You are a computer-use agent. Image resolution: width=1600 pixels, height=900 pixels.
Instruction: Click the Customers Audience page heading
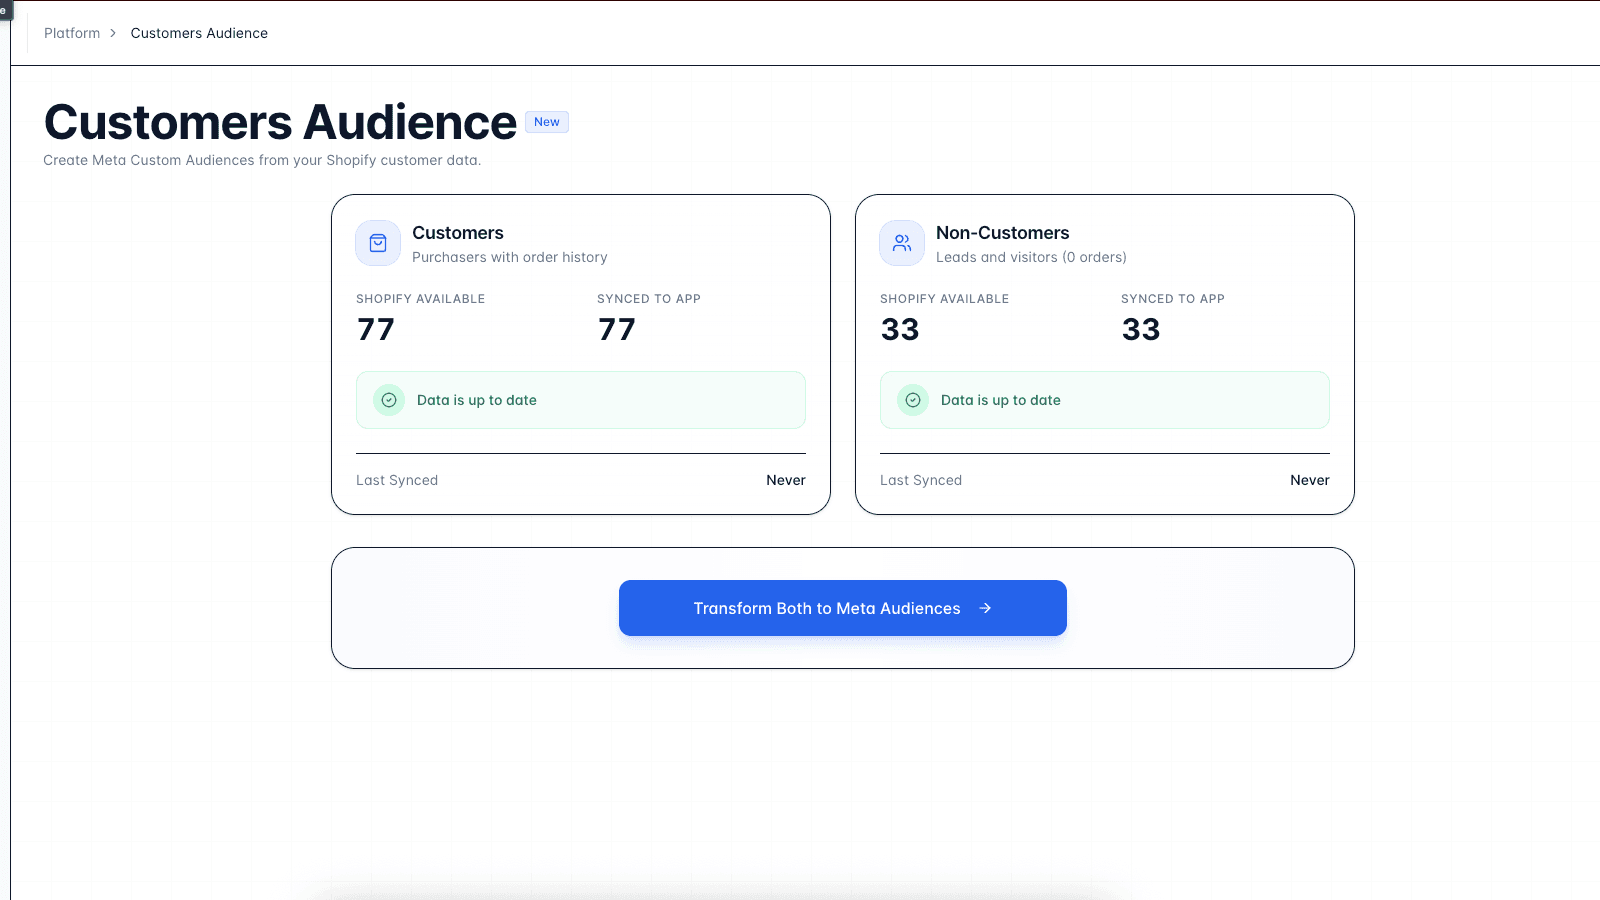[x=280, y=123]
